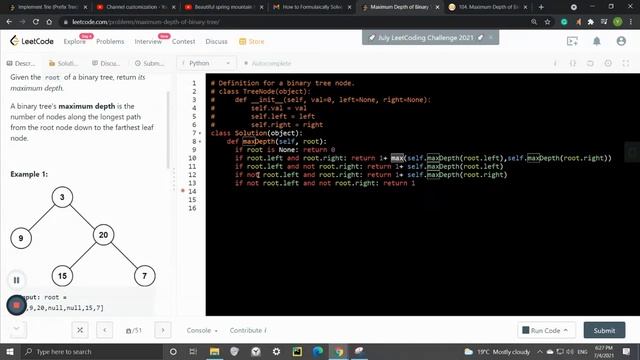Viewport: 640px width, 360px height.
Task: Click the LeetCode logo
Action: click(32, 41)
